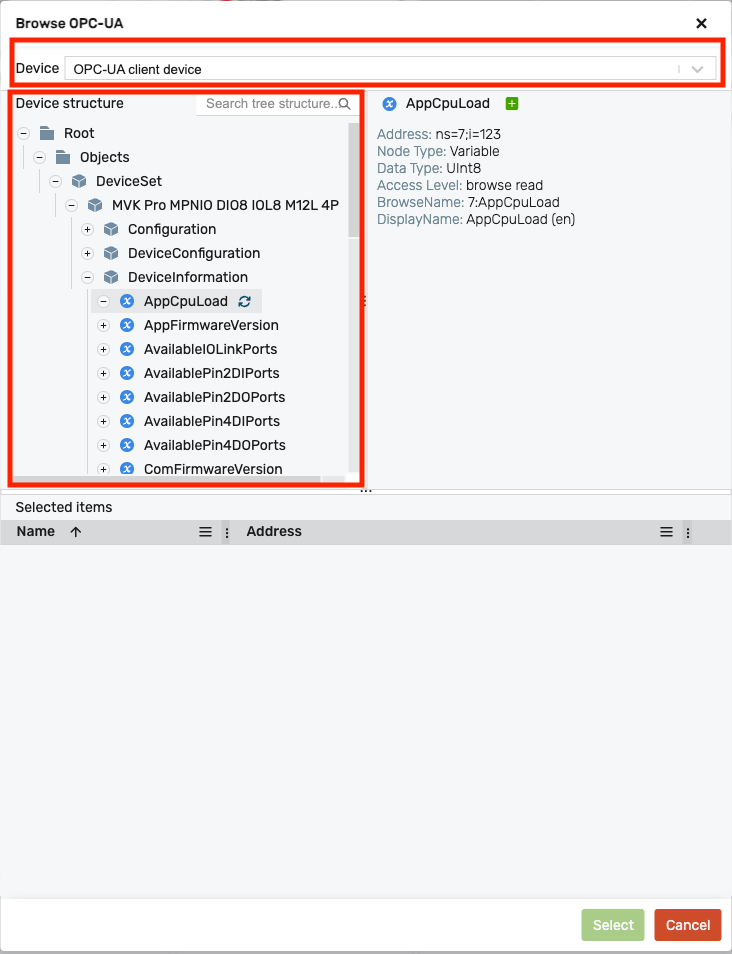
Task: Expand the AppFirmwareVersion node
Action: coord(103,326)
